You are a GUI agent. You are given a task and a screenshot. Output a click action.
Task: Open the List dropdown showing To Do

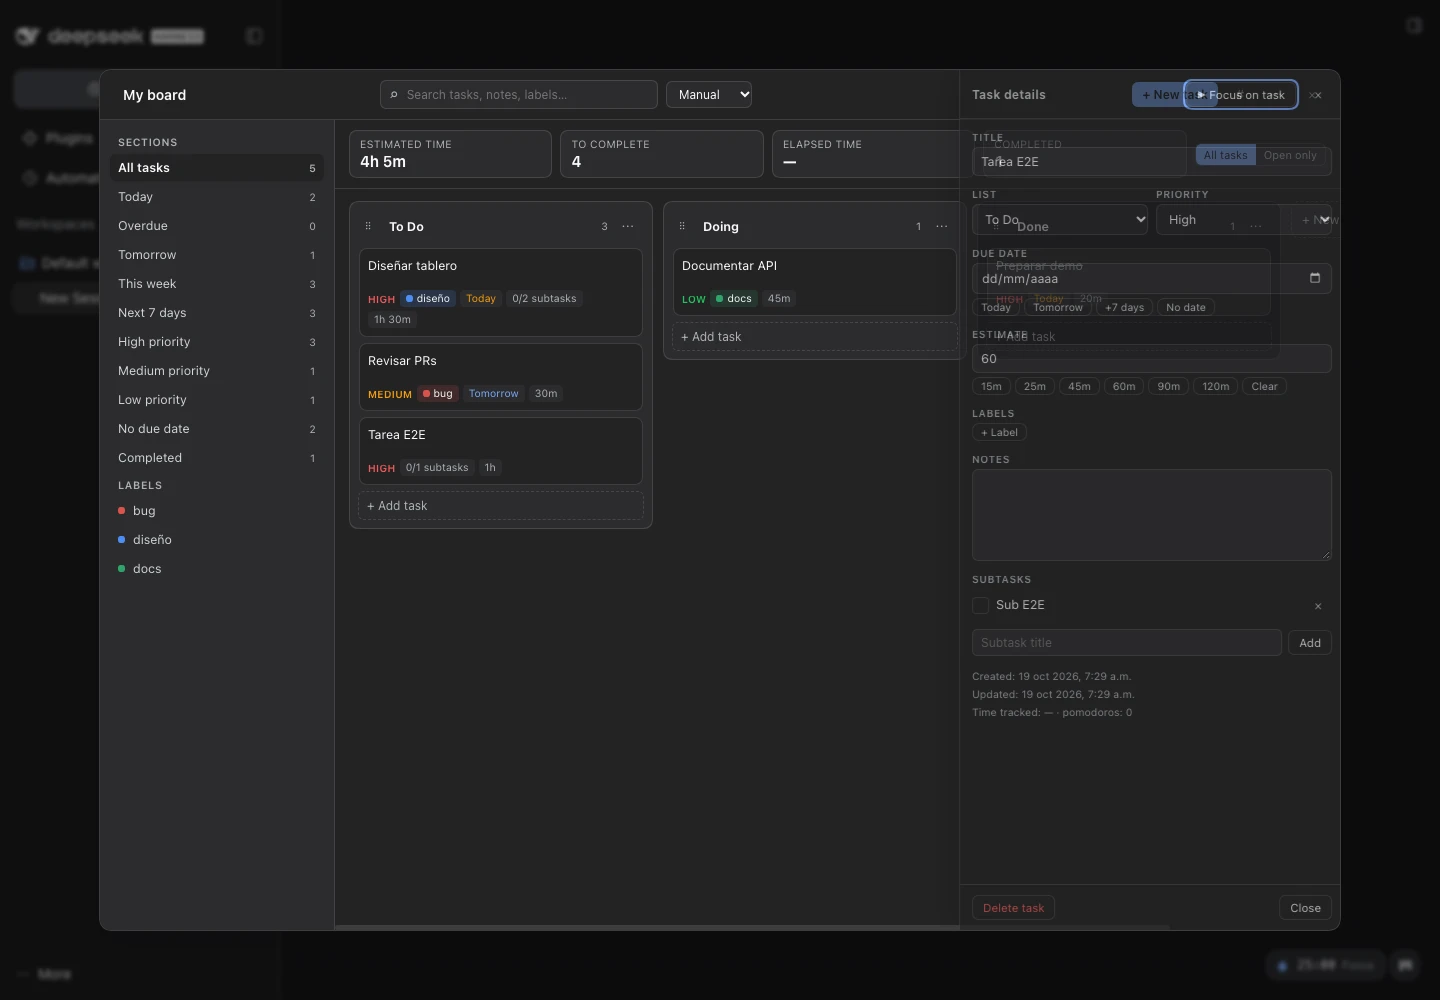tap(1060, 219)
